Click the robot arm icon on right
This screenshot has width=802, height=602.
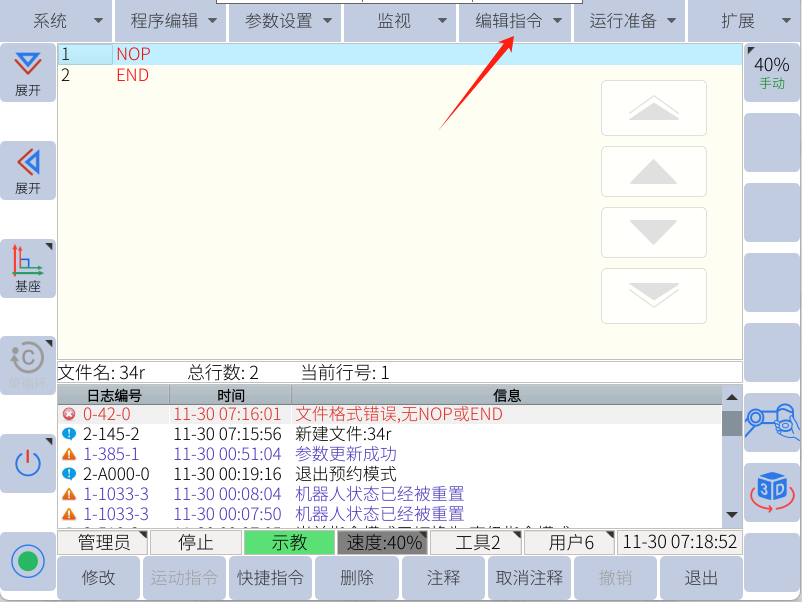pos(772,422)
